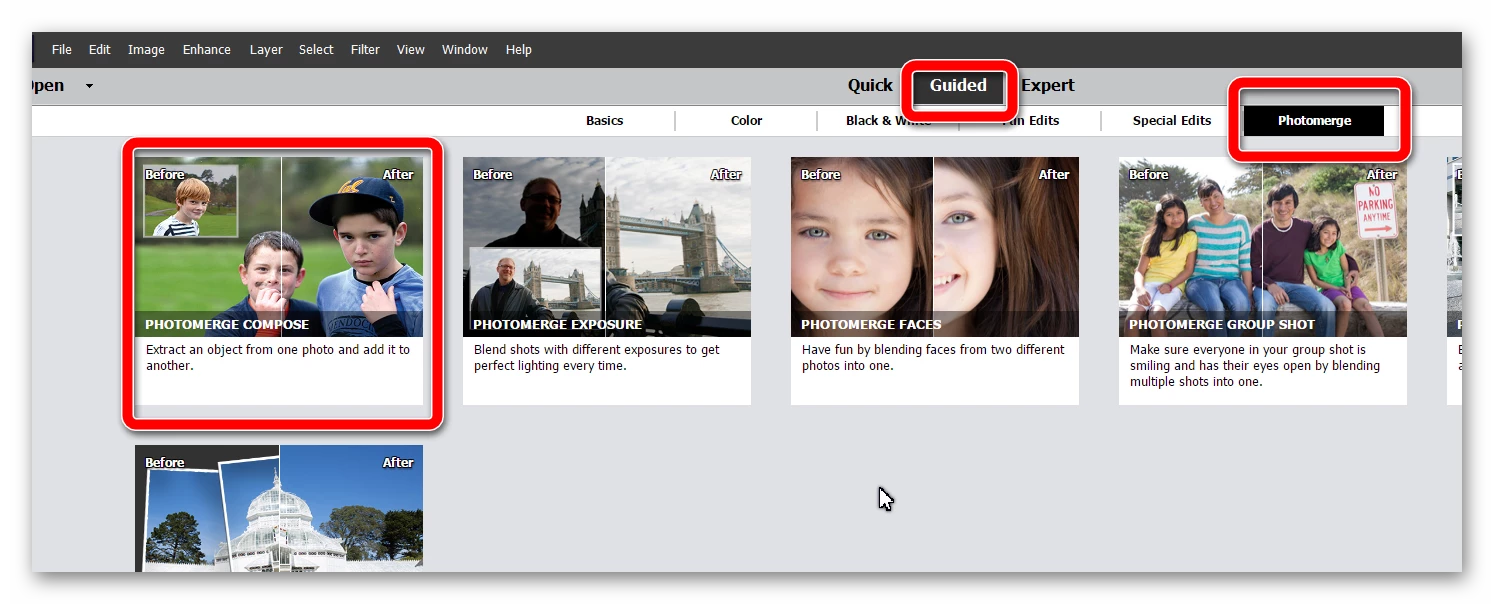Screen dimensions: 1494x604
Task: Click 'Extract an object from one photo' description
Action: [x=278, y=358]
